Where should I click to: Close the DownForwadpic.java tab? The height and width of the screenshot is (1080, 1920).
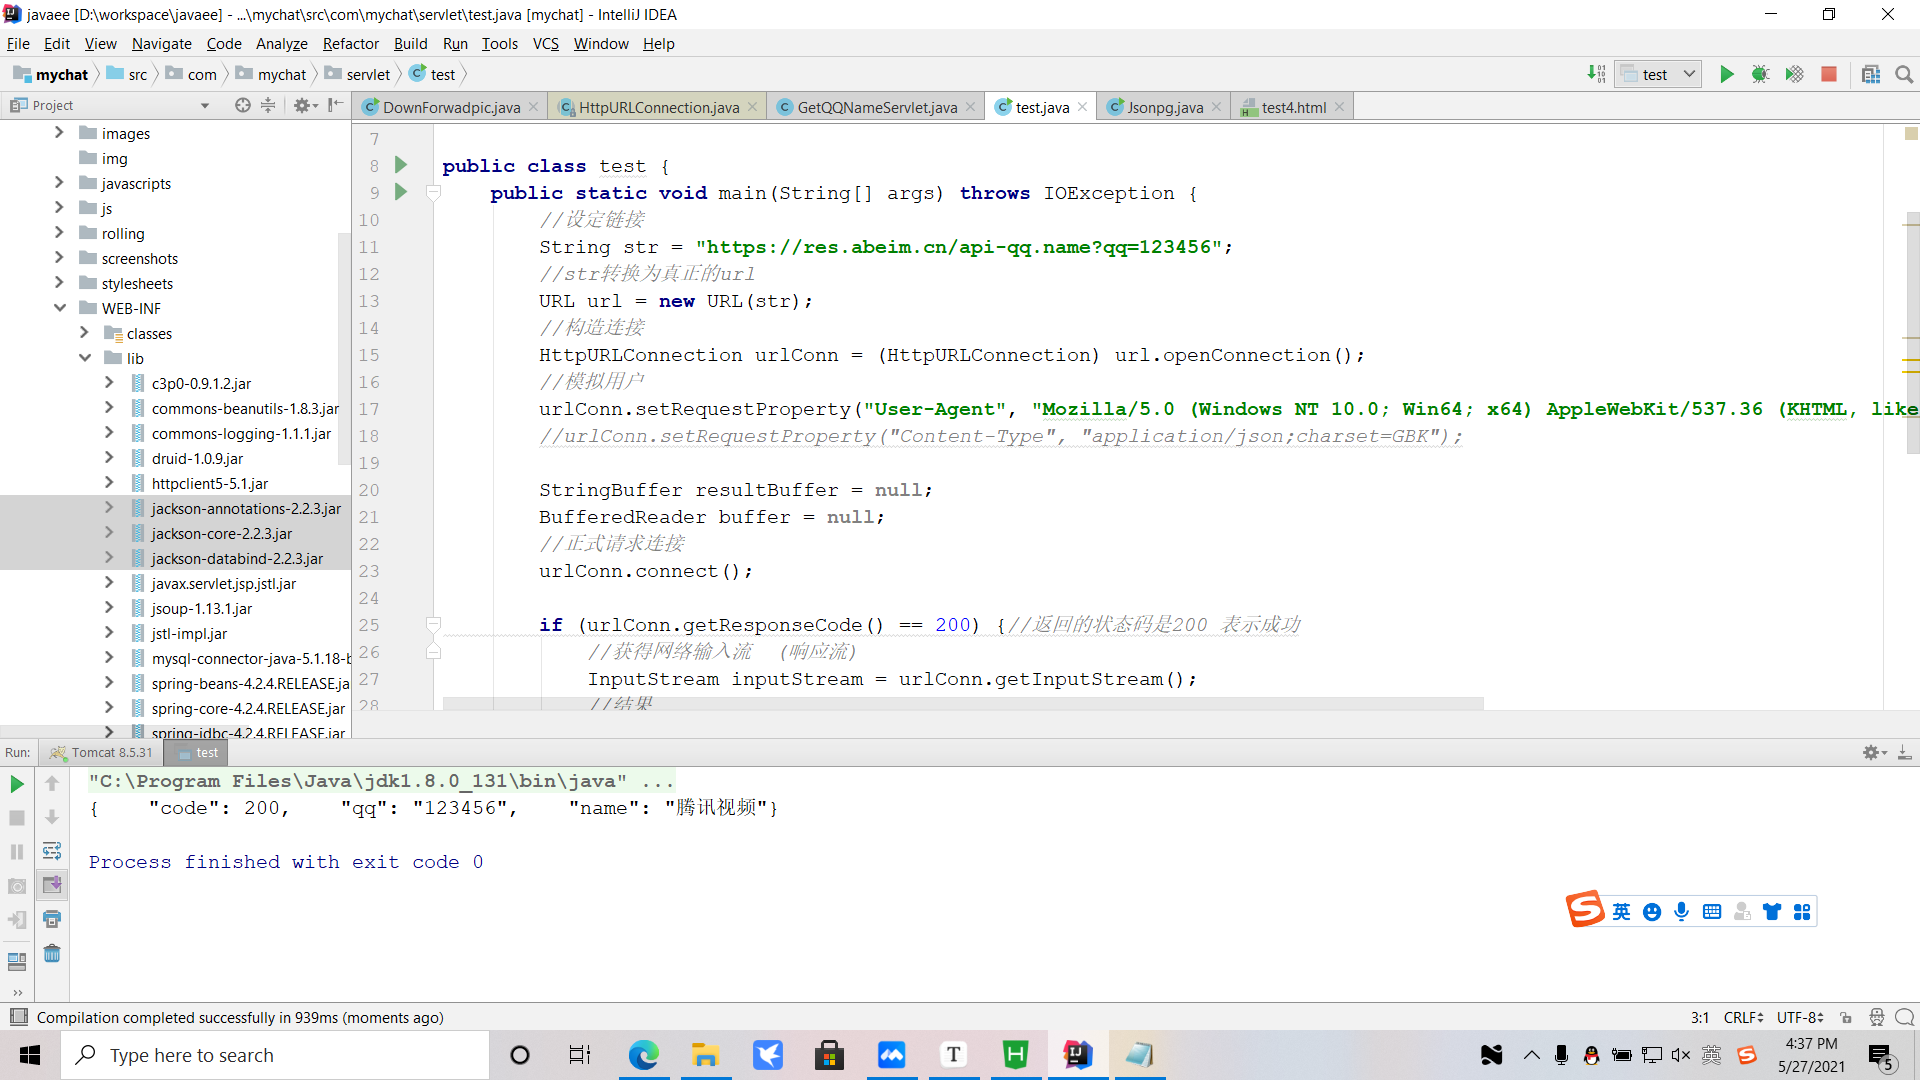(533, 107)
